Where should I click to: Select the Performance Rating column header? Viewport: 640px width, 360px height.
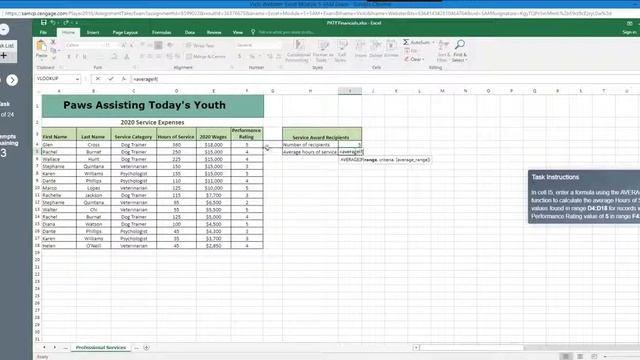[x=247, y=134]
